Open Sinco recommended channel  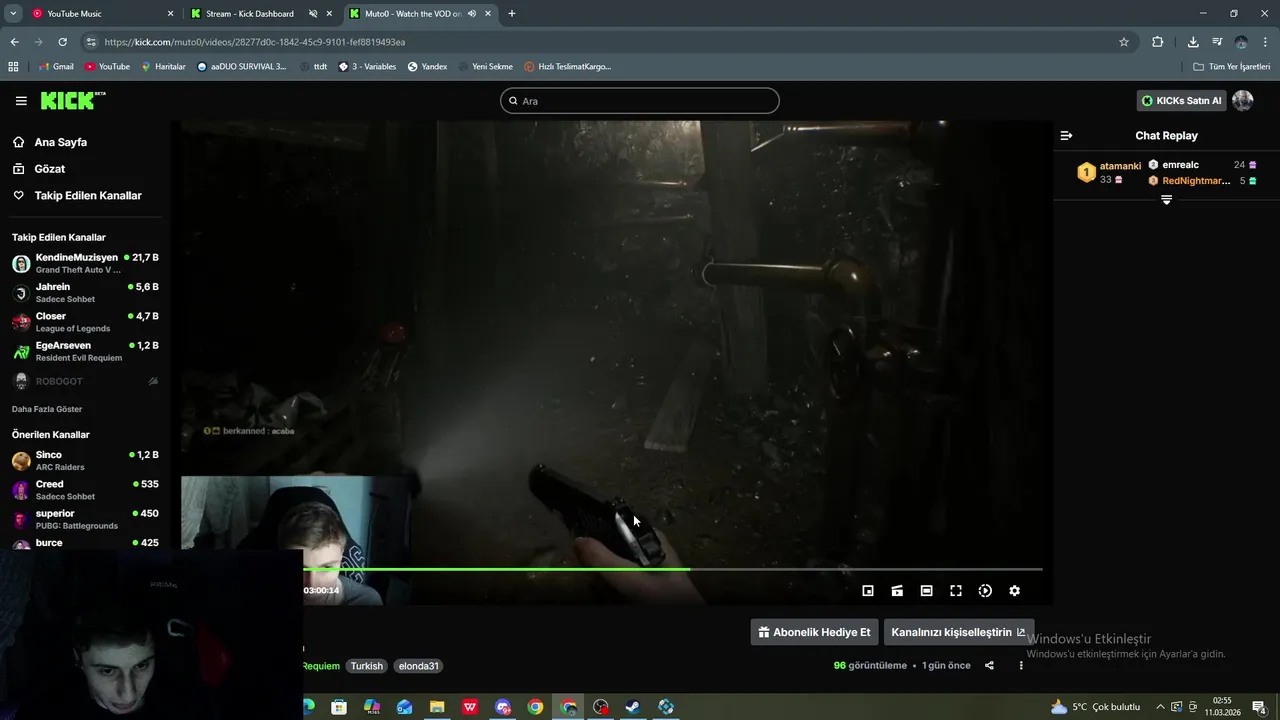(85, 461)
